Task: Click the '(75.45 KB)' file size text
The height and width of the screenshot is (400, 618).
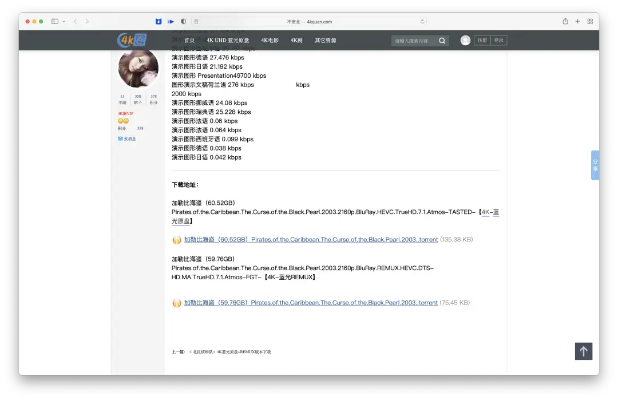Action: 455,303
